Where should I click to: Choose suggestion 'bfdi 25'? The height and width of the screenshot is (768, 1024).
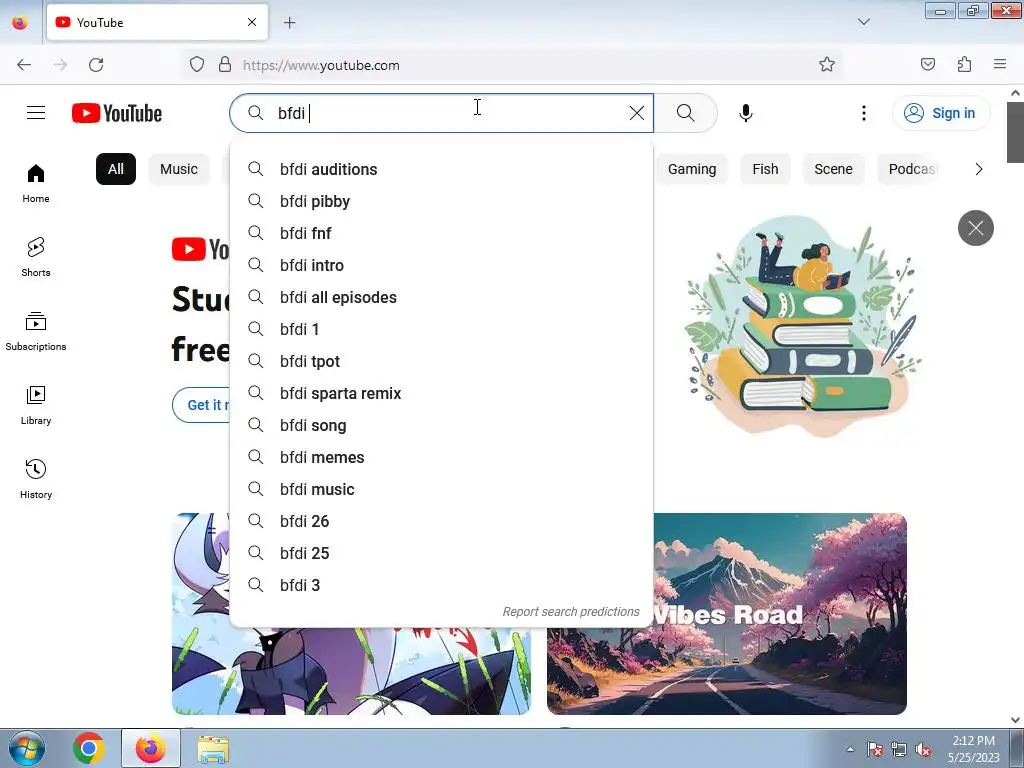pyautogui.click(x=441, y=553)
